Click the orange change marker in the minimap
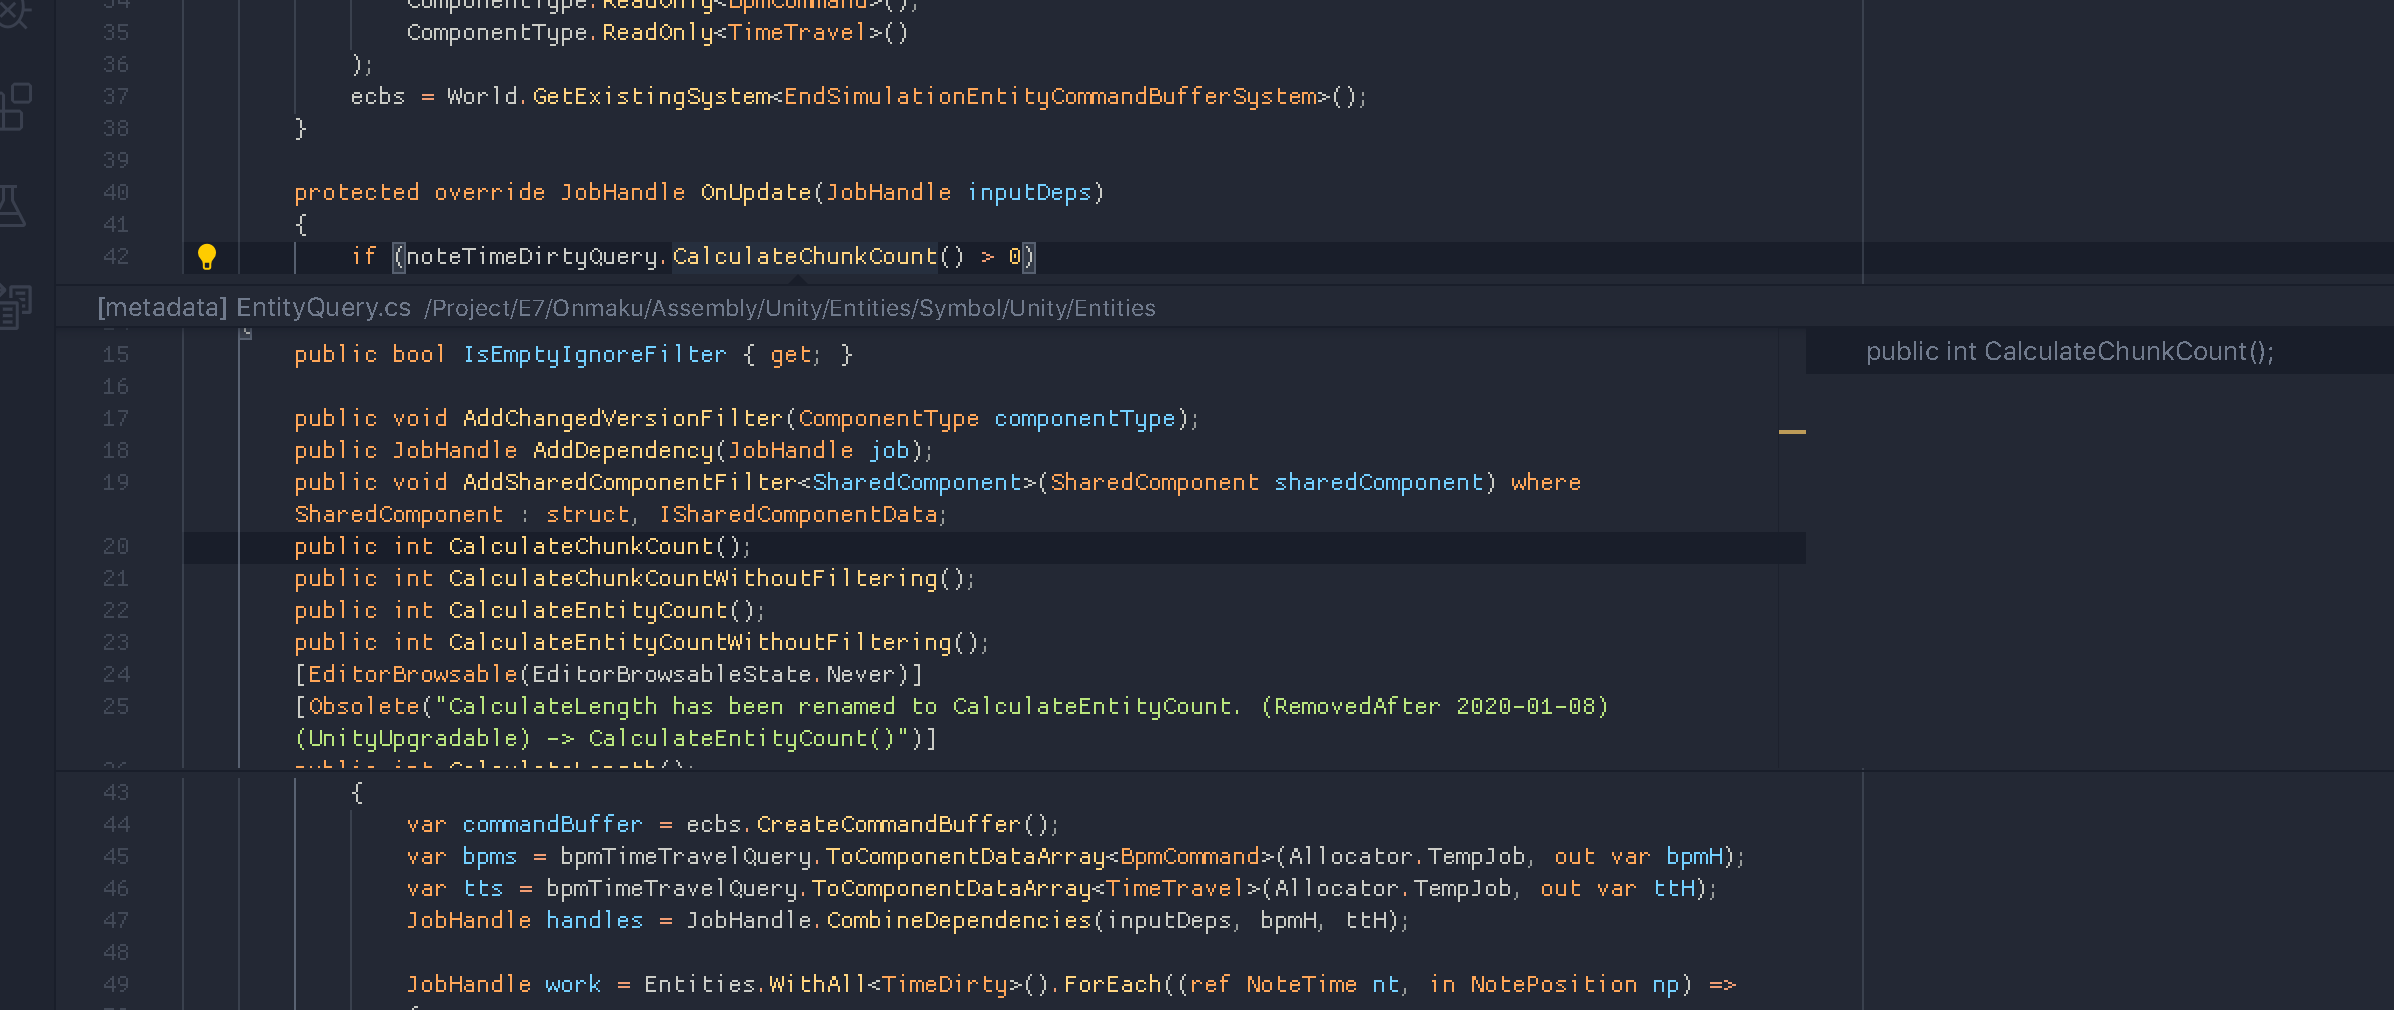This screenshot has width=2394, height=1010. pos(1793,430)
